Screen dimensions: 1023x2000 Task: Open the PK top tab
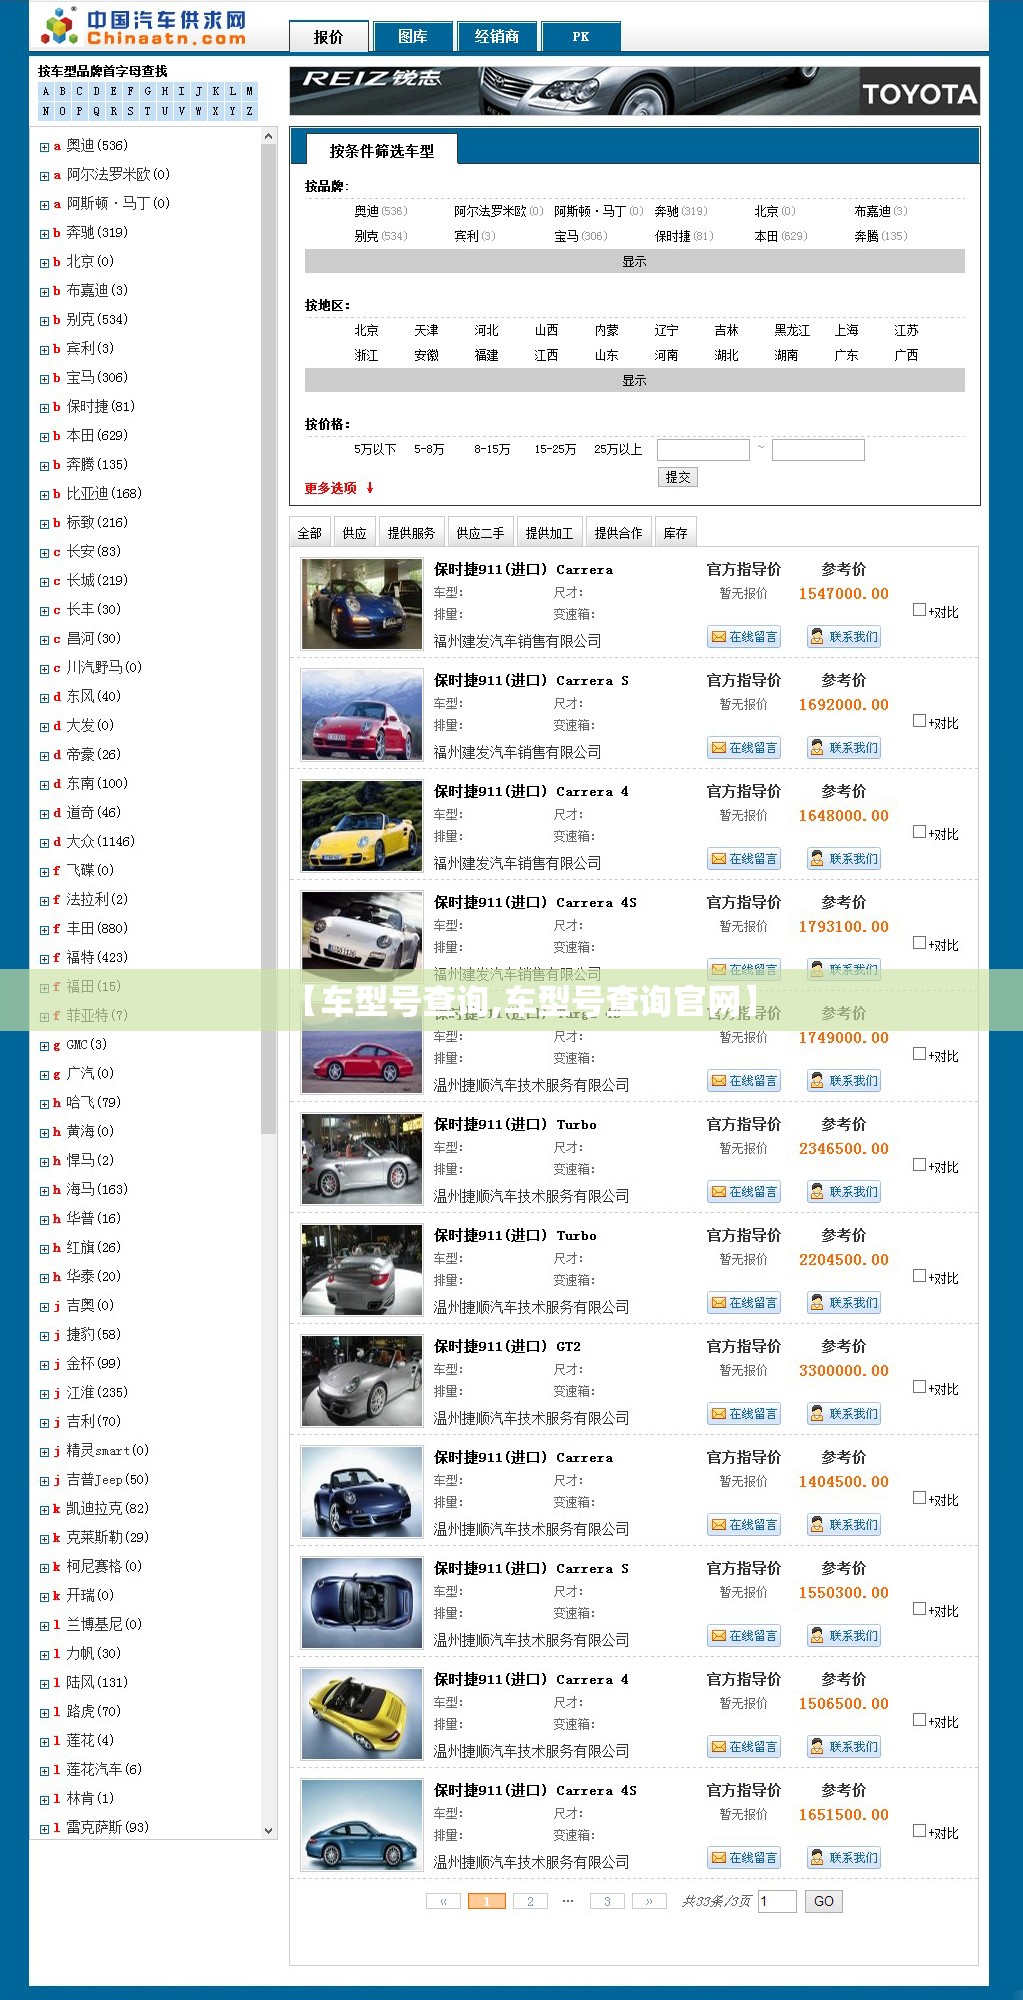coord(581,37)
